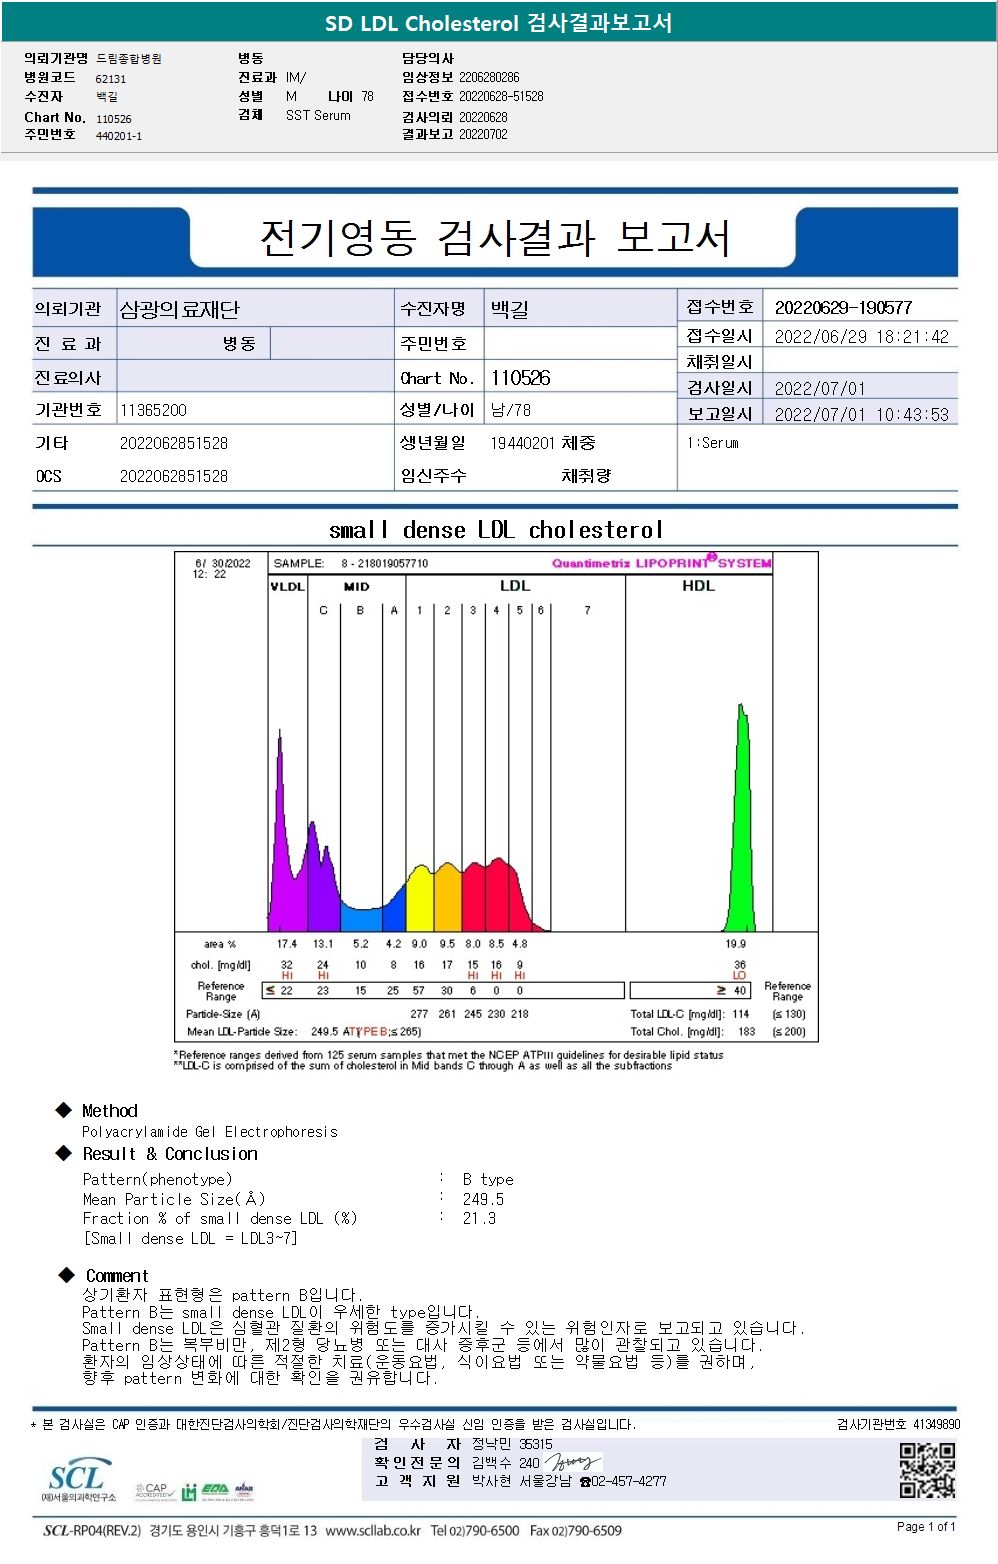Click the QR code in footer
Image resolution: width=998 pixels, height=1564 pixels.
[927, 1470]
